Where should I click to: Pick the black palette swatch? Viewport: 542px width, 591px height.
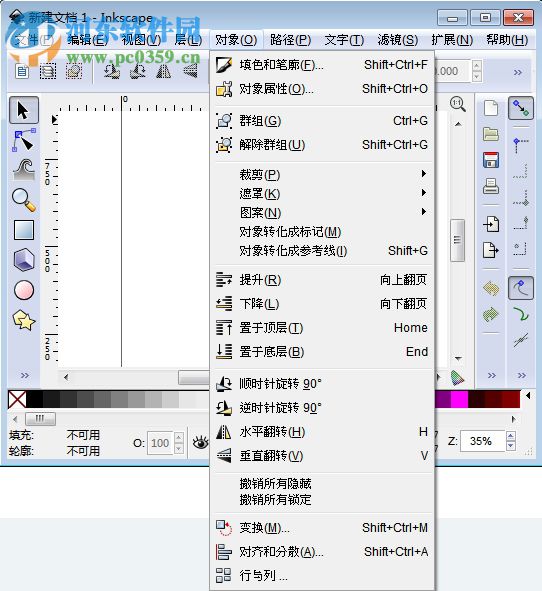coord(35,400)
